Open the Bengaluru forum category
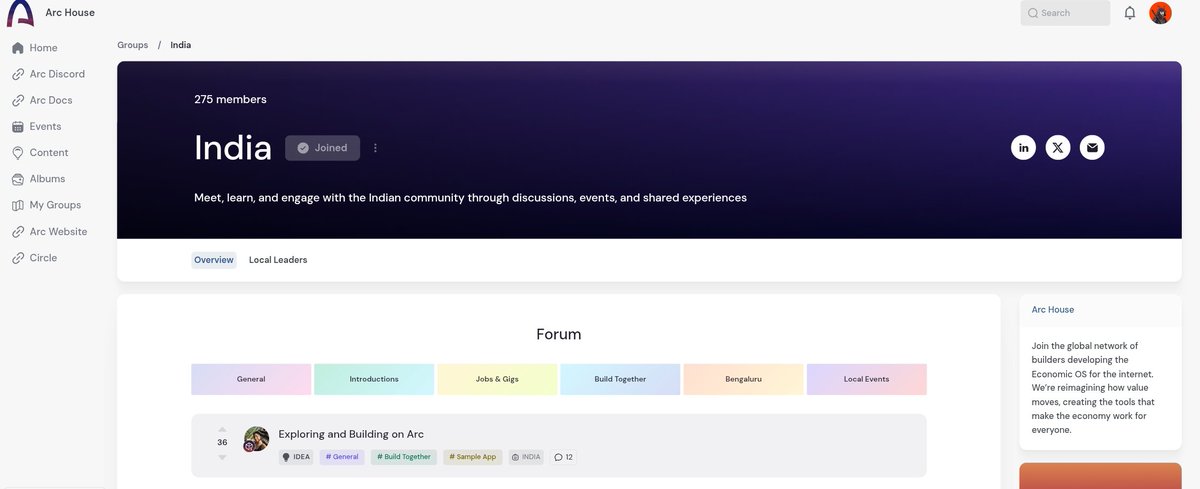Viewport: 1200px width, 489px height. [x=743, y=380]
